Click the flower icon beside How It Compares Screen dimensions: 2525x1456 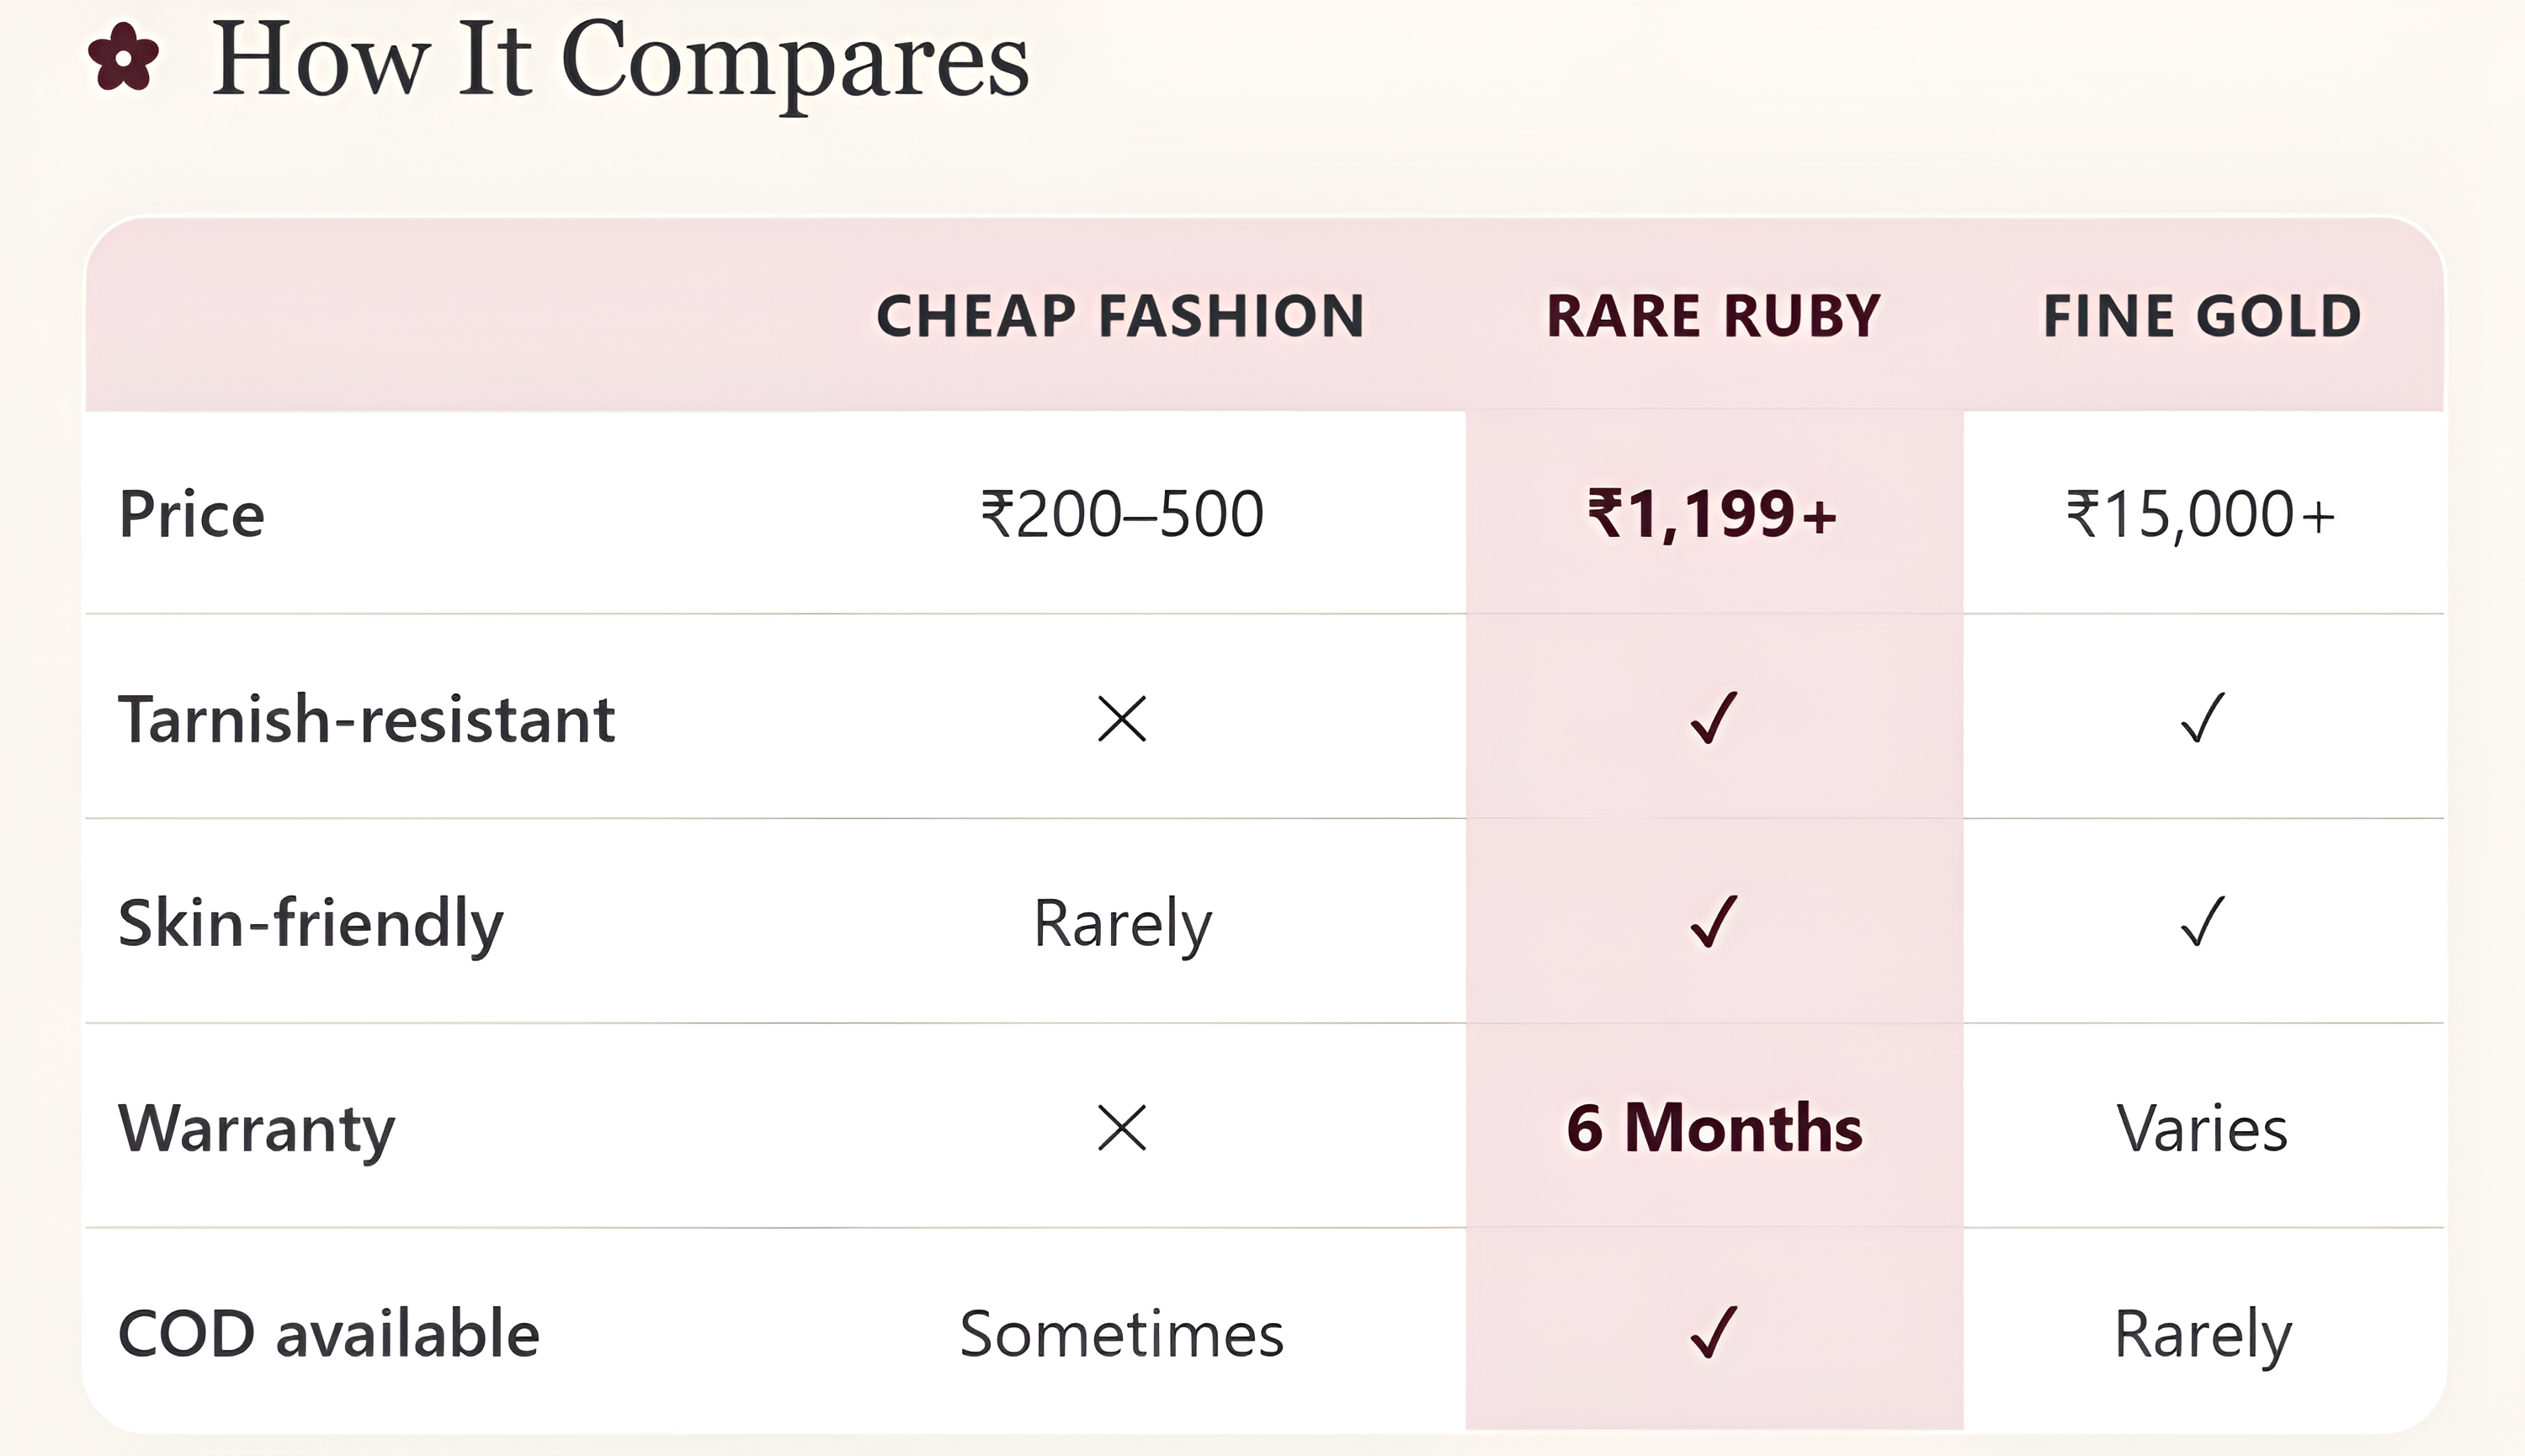coord(123,58)
